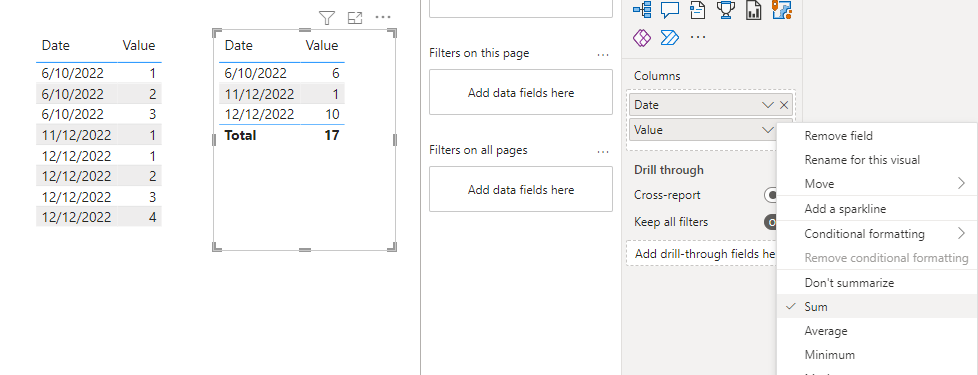The image size is (978, 375).
Task: Insert the Decomposition tree visual
Action: click(642, 9)
